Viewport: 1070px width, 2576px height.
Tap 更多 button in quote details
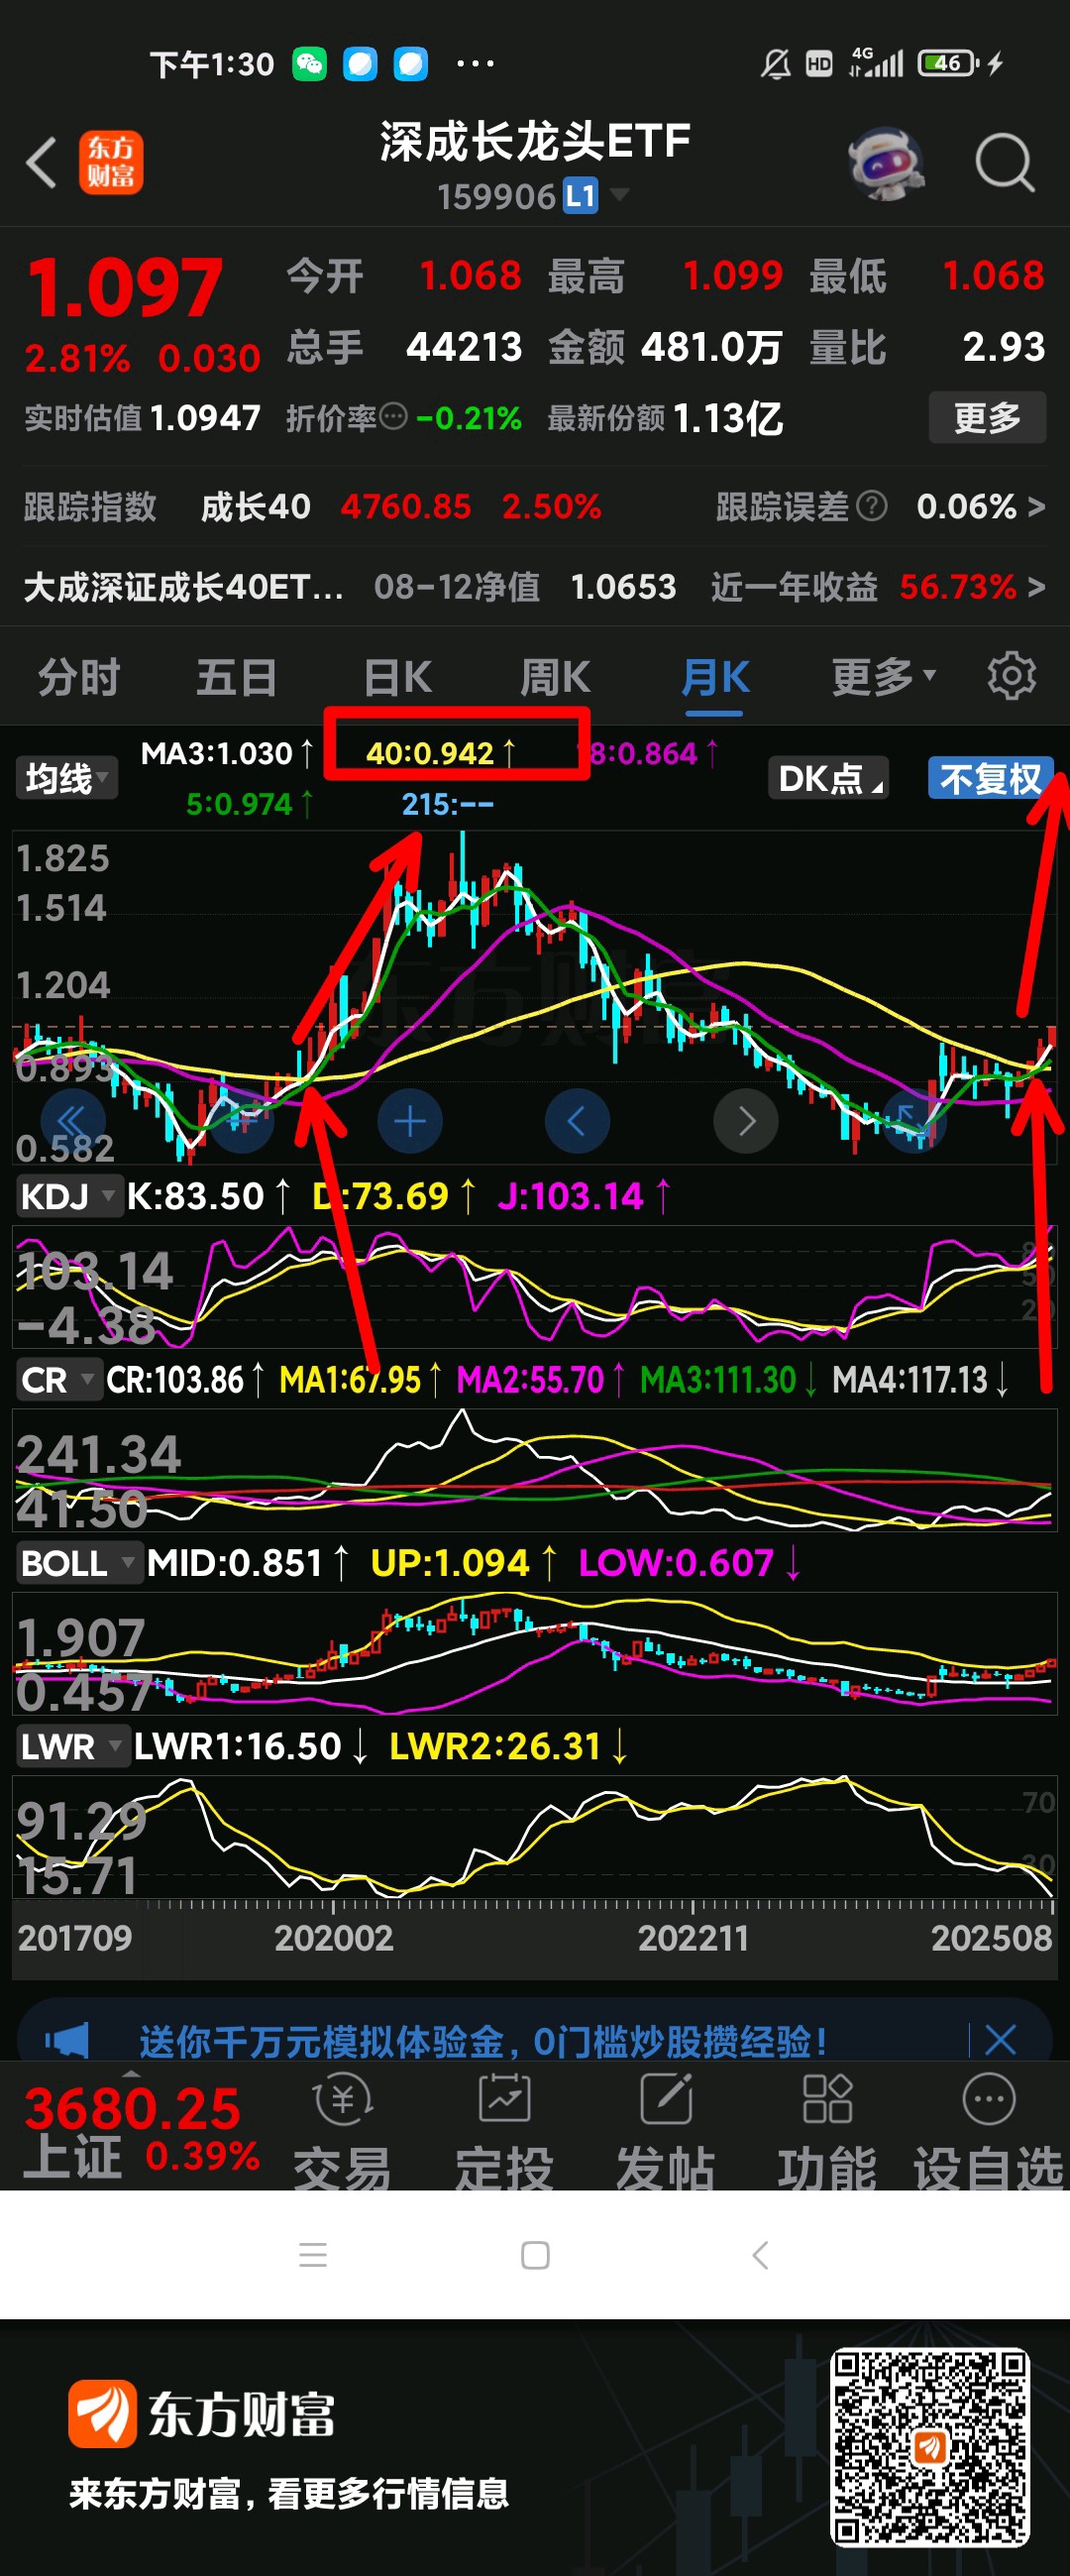click(x=987, y=417)
